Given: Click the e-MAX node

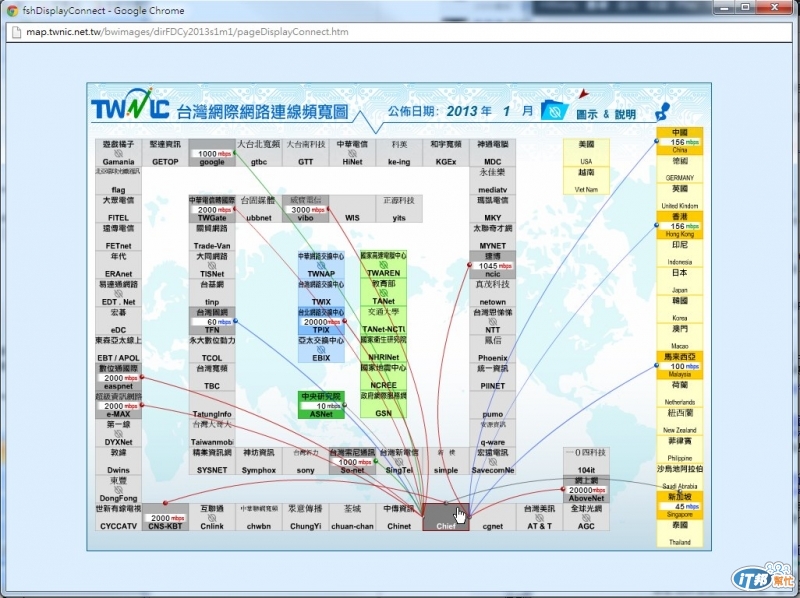Looking at the screenshot, I should click(x=118, y=405).
